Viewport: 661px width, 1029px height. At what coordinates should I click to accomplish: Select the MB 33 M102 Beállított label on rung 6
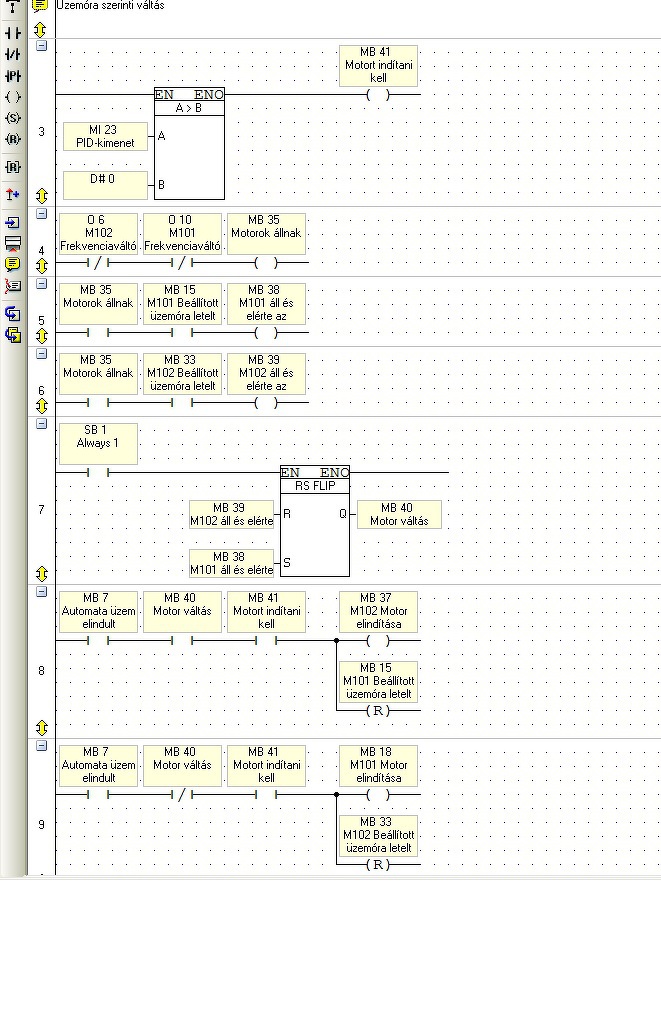click(182, 373)
